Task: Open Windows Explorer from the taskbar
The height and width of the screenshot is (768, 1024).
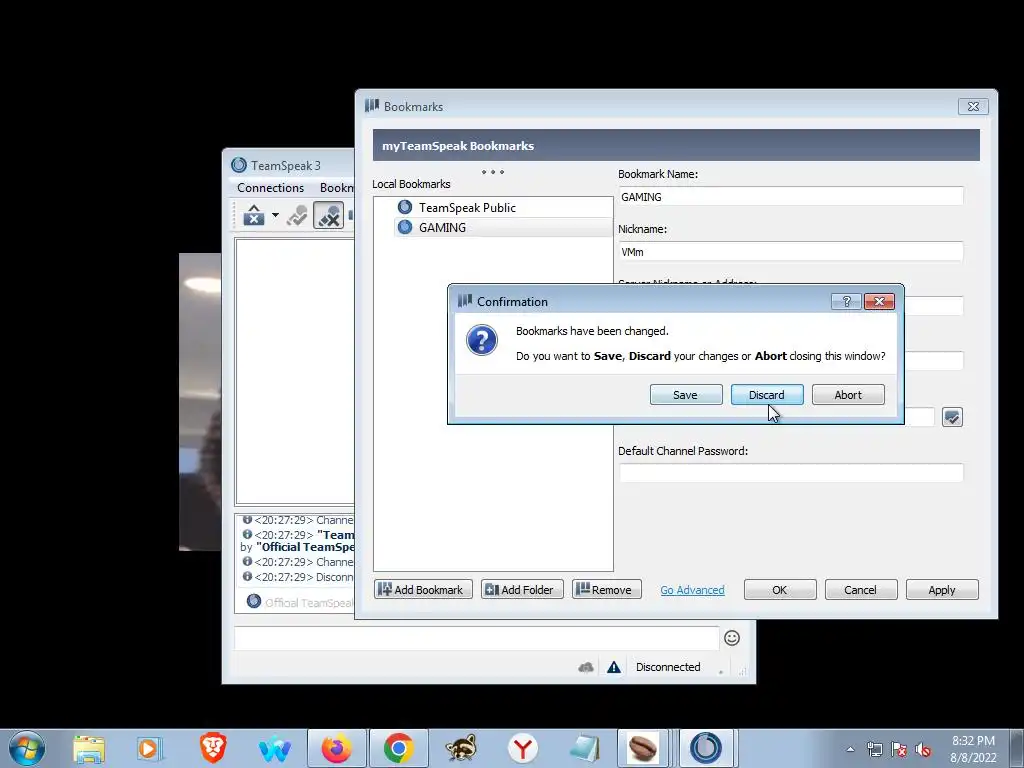Action: pyautogui.click(x=89, y=748)
